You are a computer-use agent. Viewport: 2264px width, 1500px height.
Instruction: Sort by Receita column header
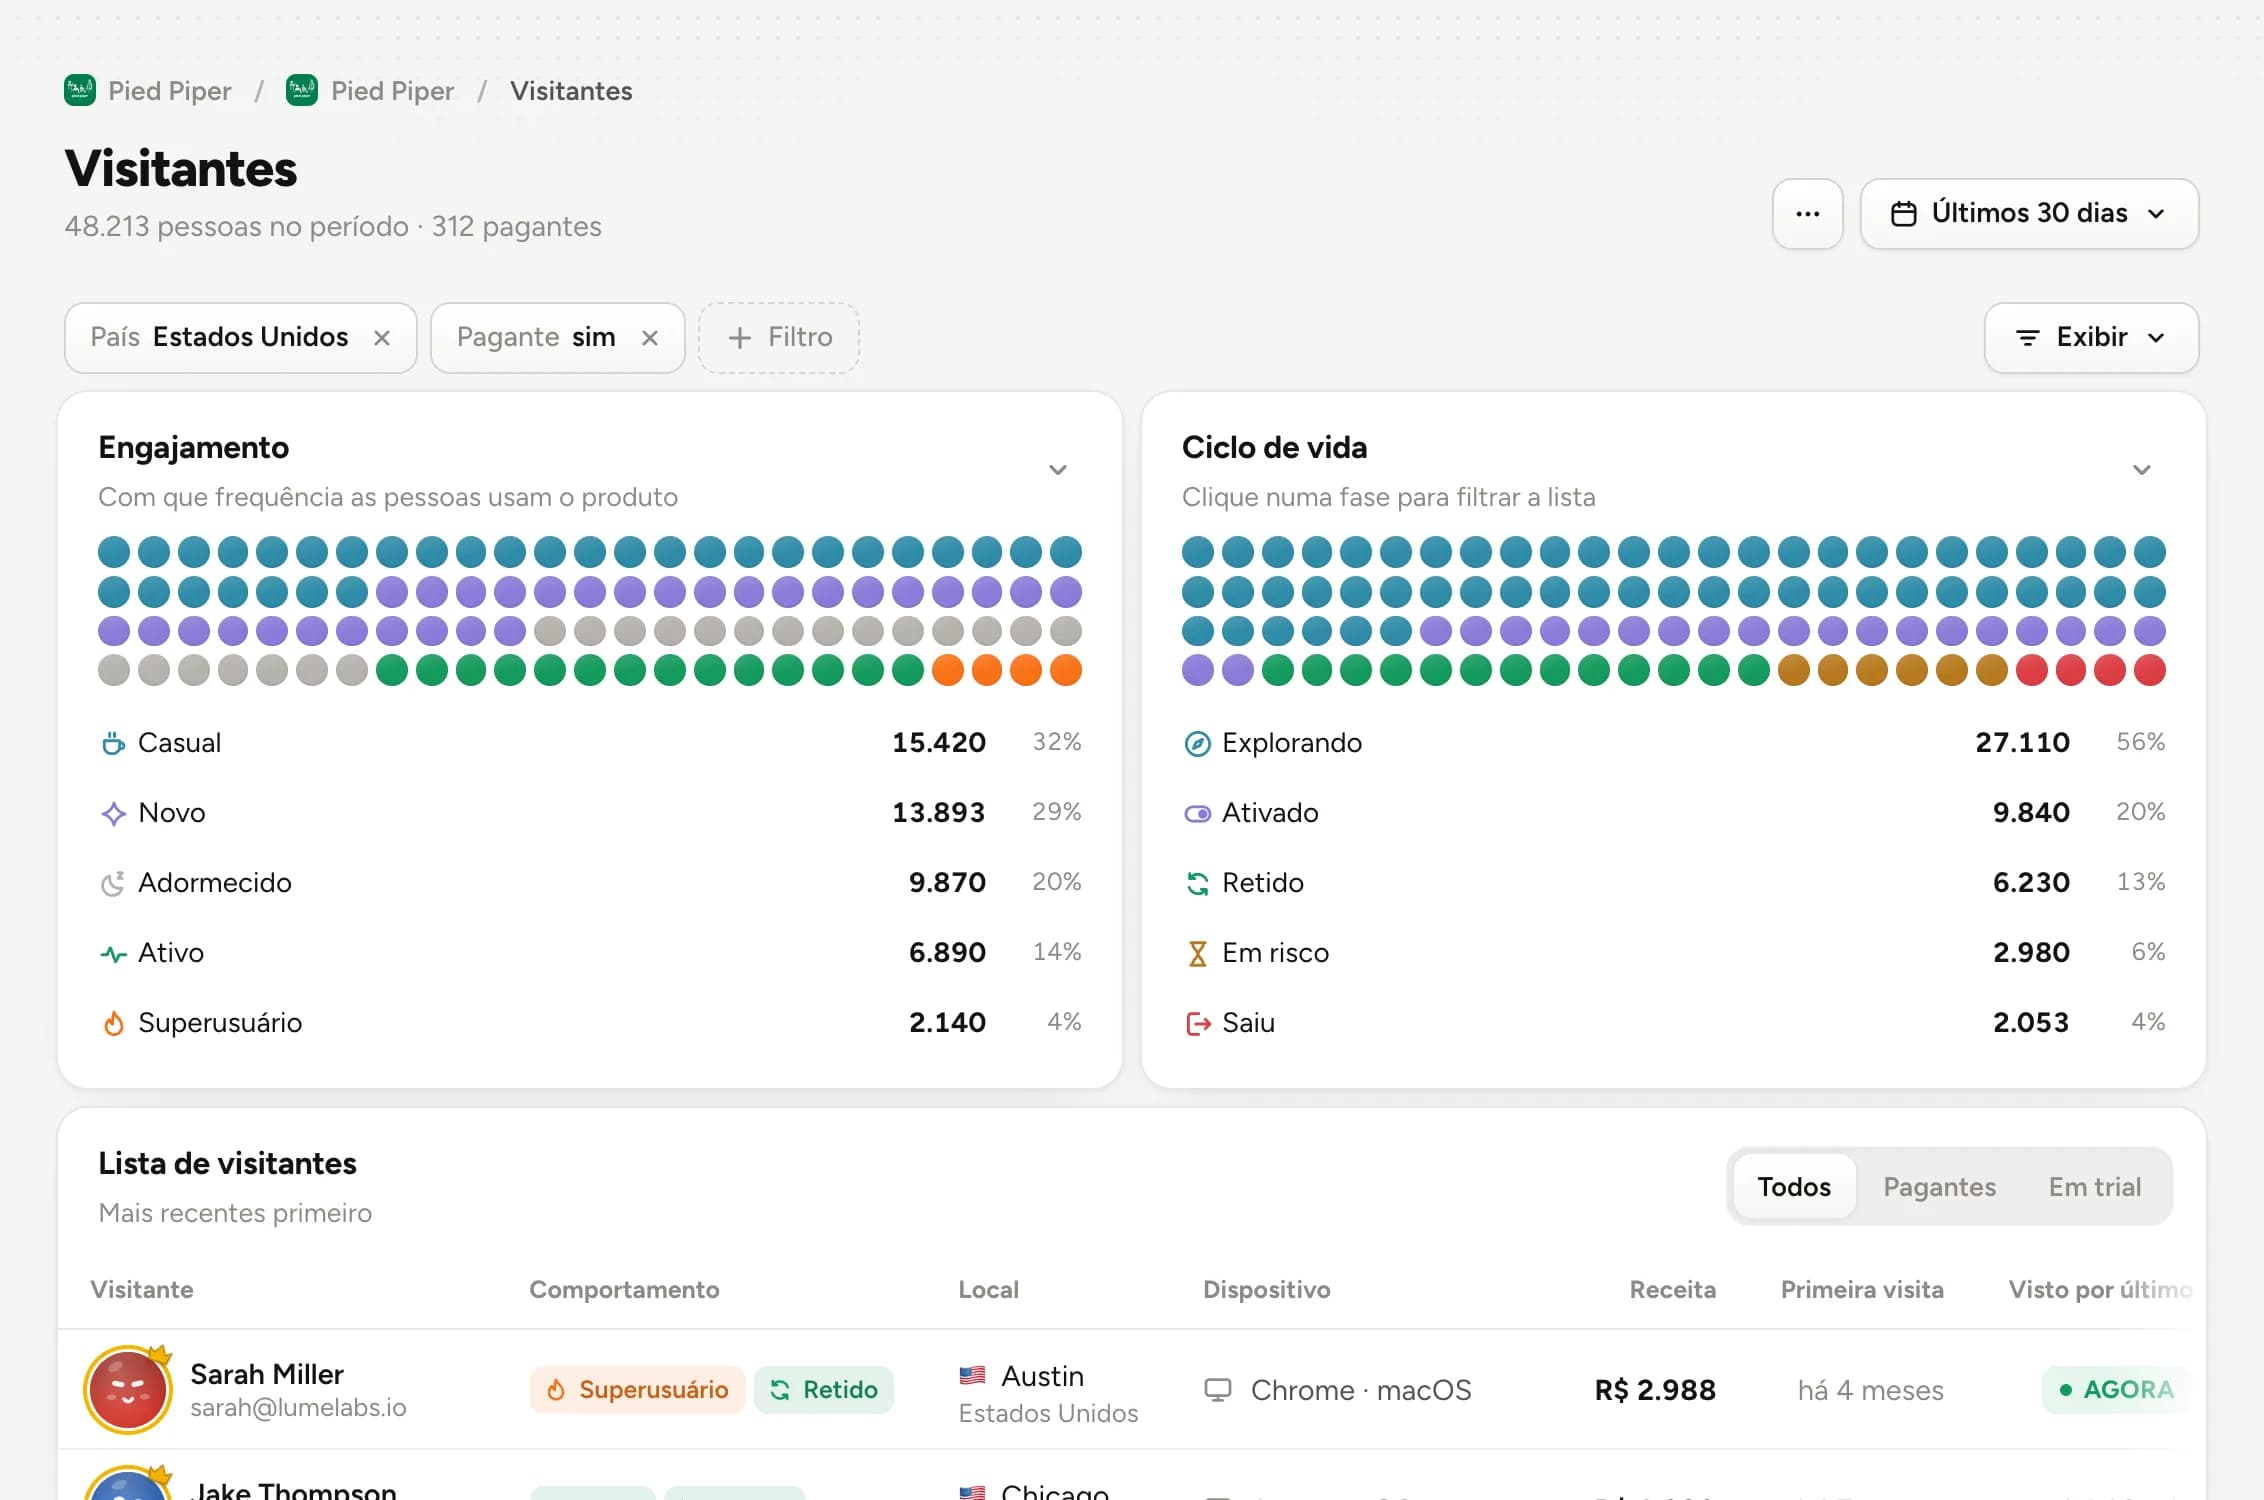click(1672, 1290)
